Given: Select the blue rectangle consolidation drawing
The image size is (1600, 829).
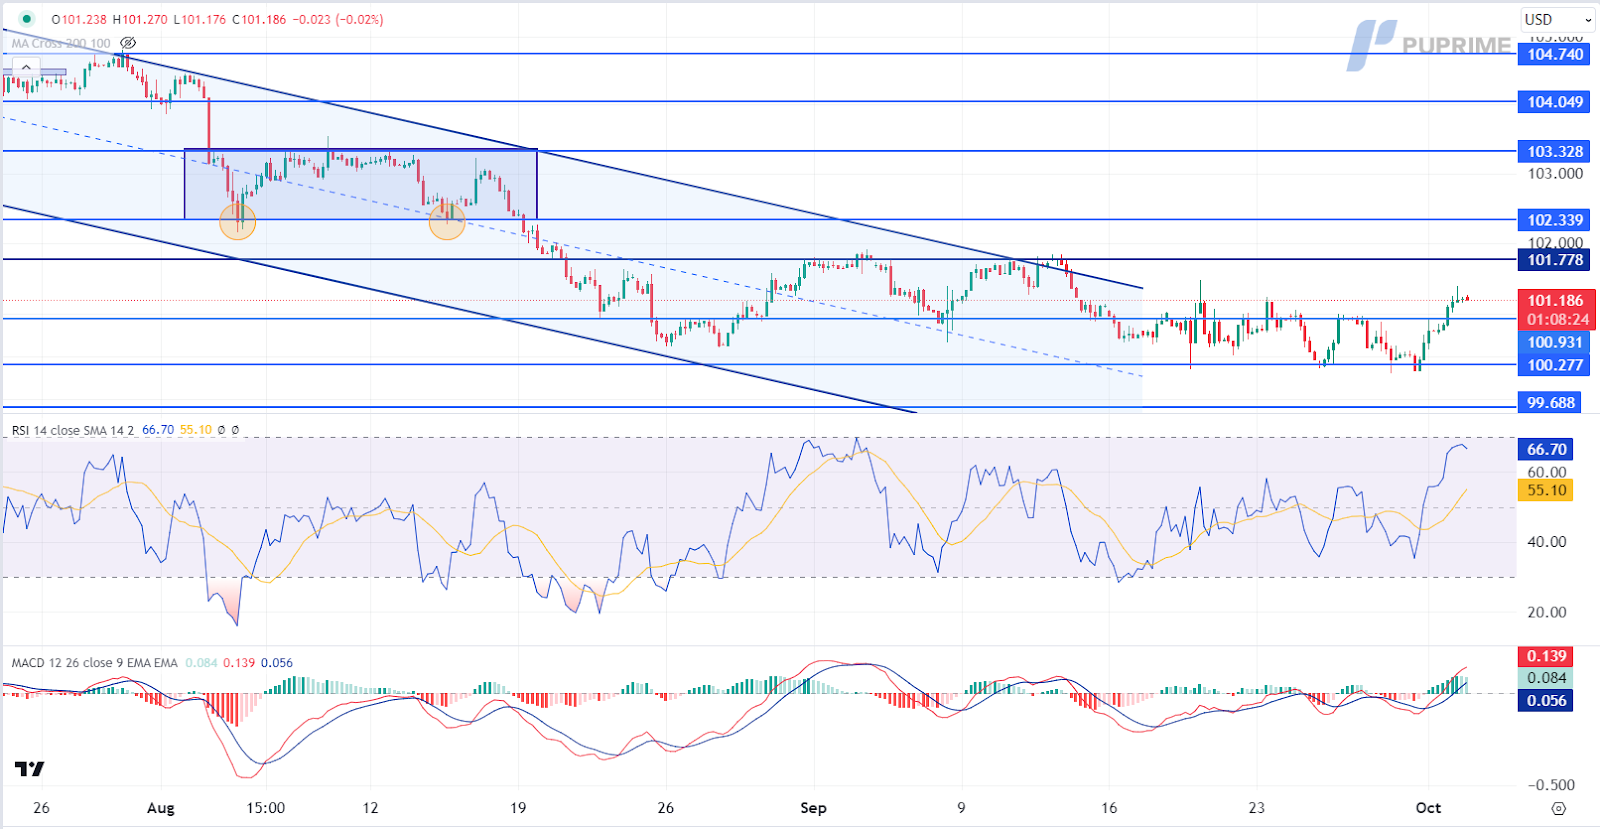Looking at the screenshot, I should [361, 185].
